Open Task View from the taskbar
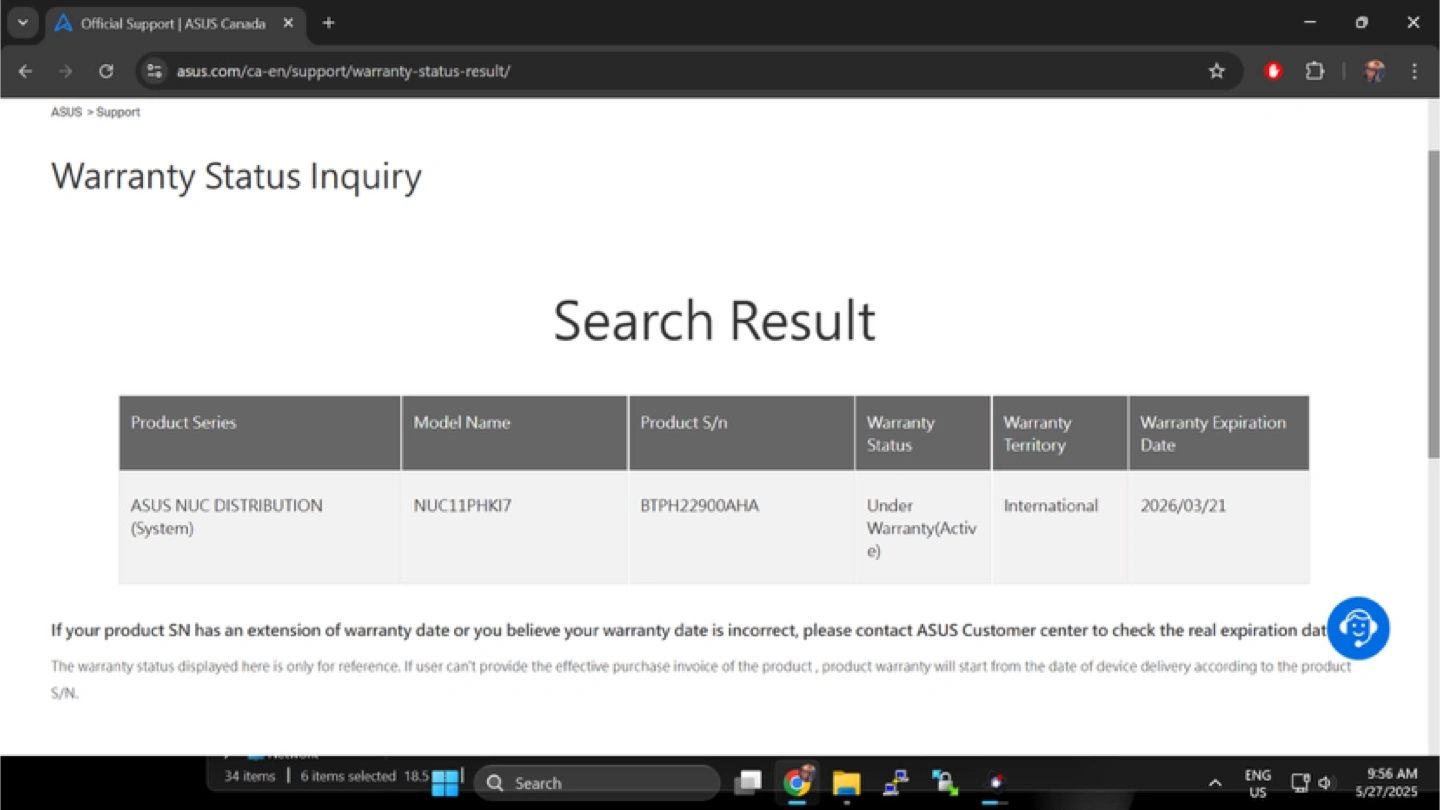1440x810 pixels. tap(747, 783)
